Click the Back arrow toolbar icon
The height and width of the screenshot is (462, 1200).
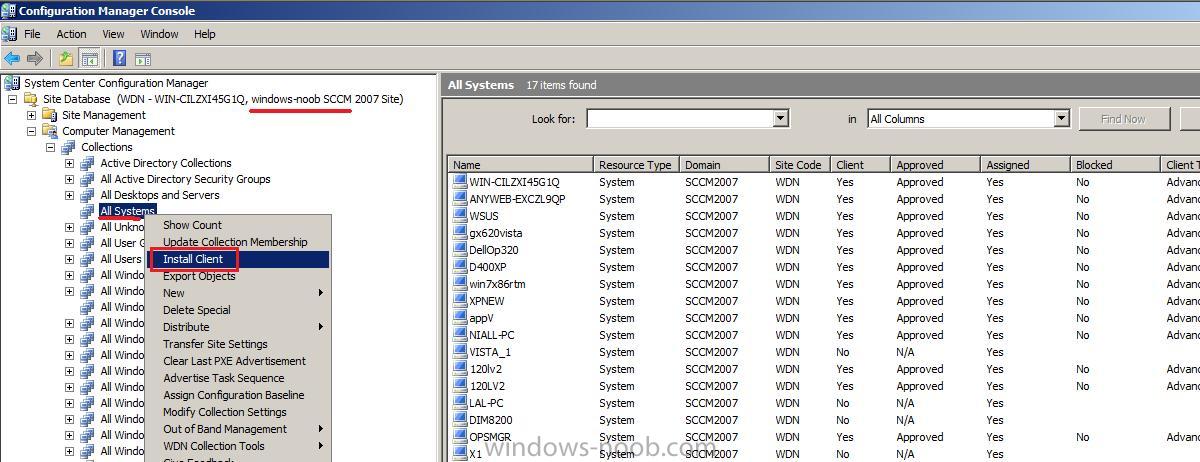[x=12, y=59]
